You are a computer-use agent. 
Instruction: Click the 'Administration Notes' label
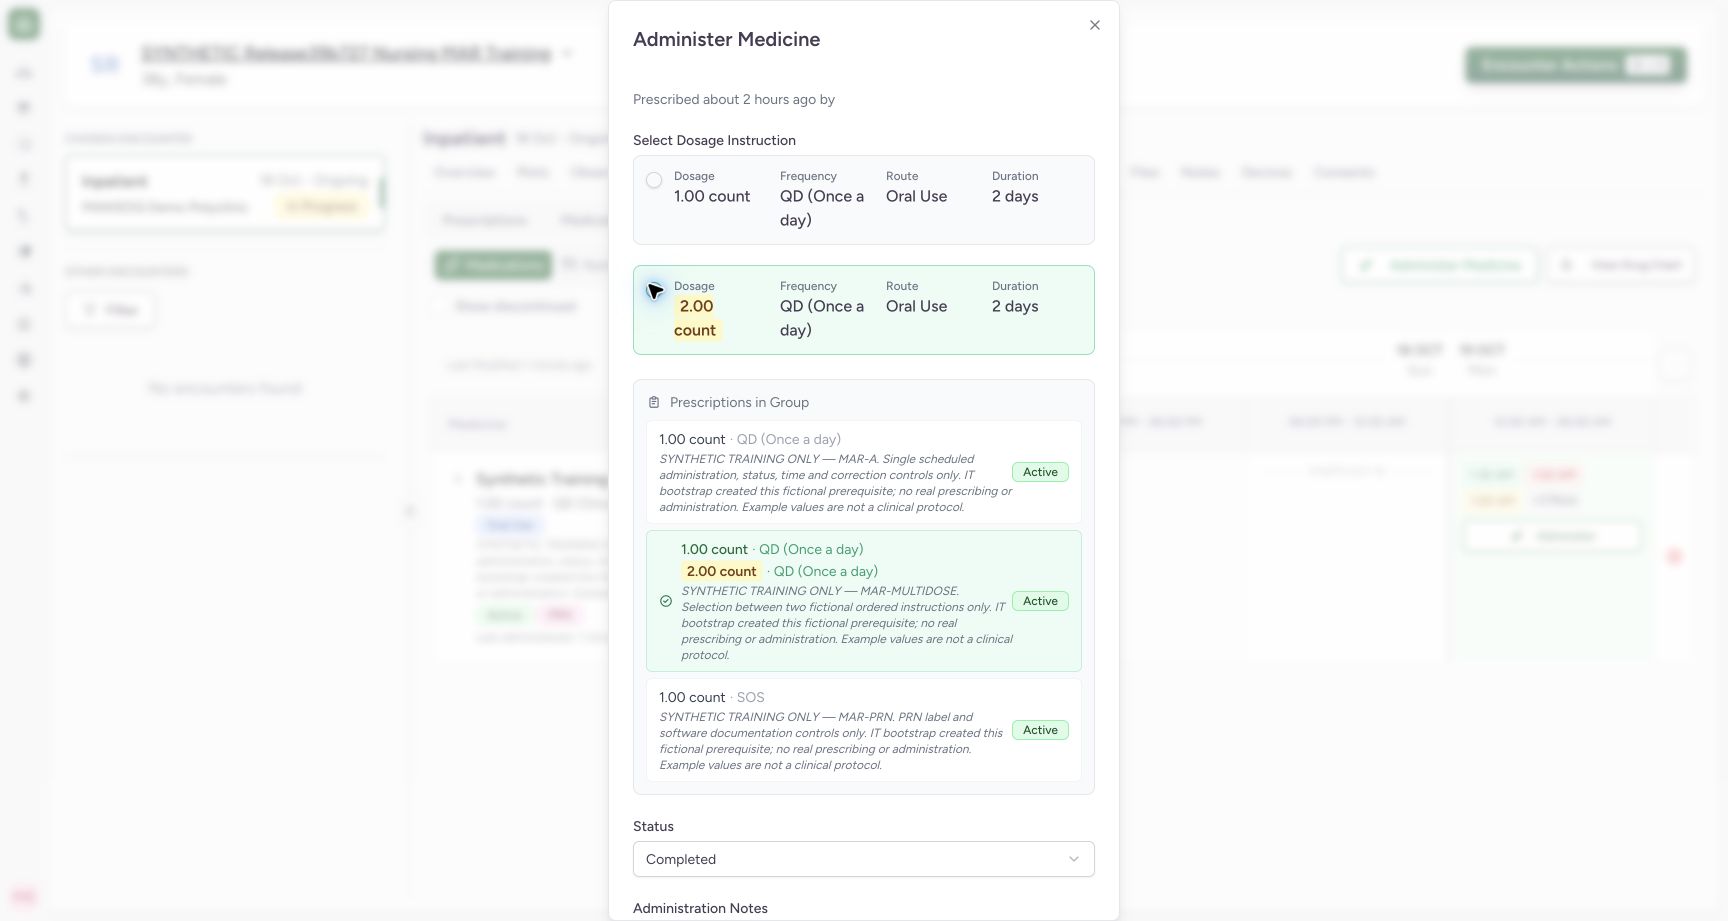pos(700,908)
